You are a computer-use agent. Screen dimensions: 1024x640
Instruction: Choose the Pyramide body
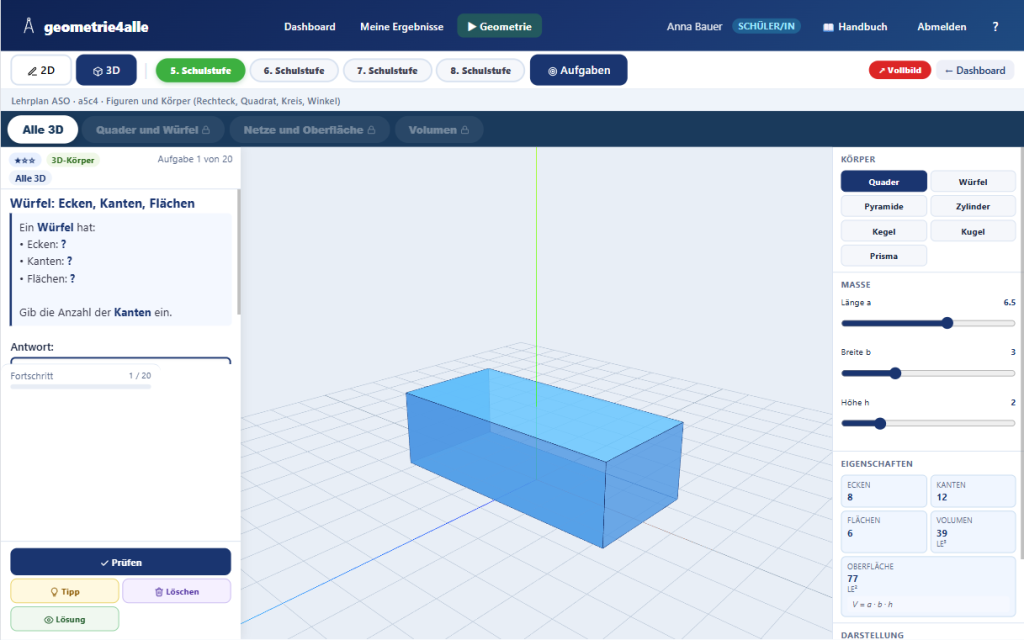[x=884, y=206]
